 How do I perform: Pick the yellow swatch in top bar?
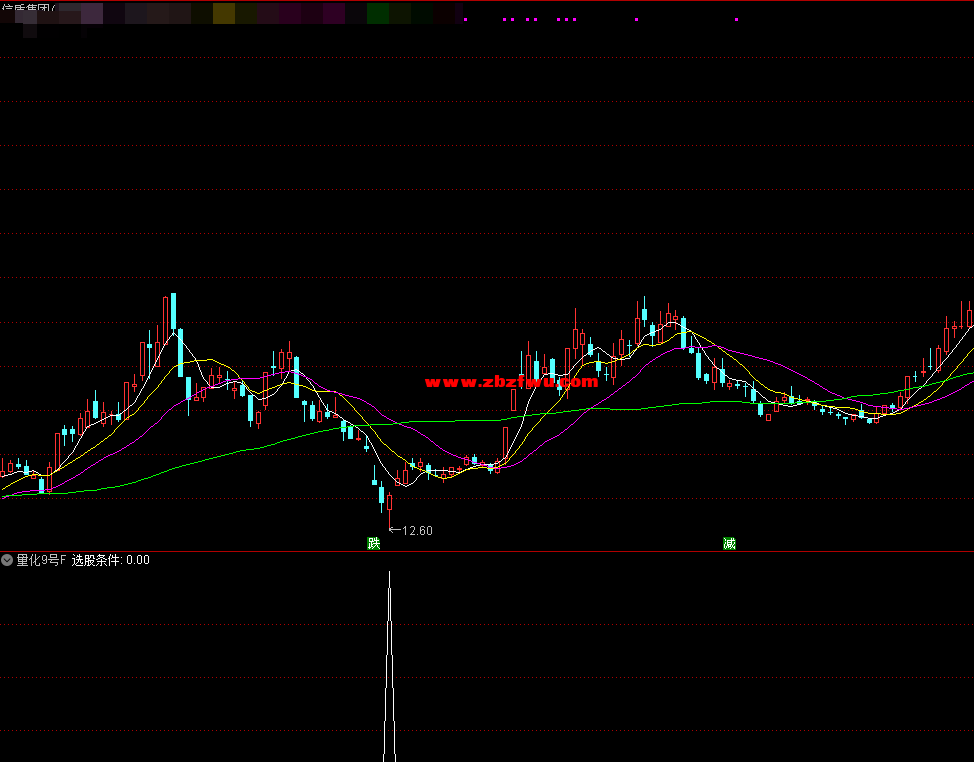pos(223,13)
